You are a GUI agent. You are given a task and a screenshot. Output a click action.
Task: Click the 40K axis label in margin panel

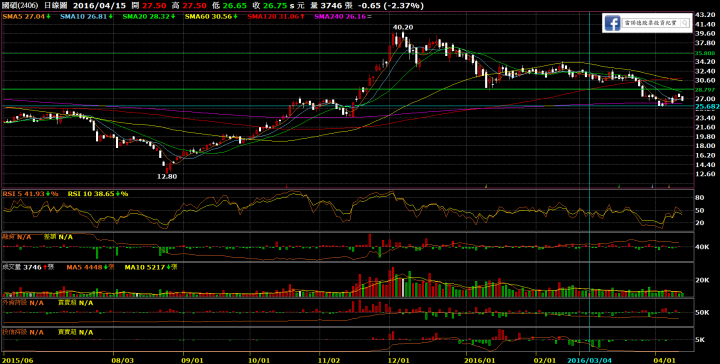coord(702,247)
